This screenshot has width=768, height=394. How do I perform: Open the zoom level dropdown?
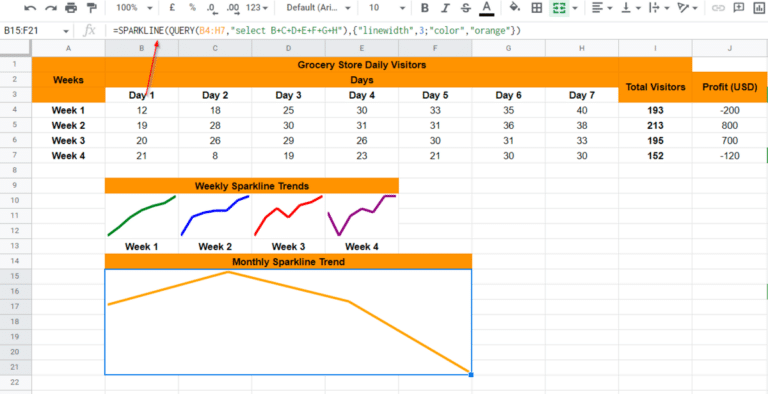click(135, 8)
